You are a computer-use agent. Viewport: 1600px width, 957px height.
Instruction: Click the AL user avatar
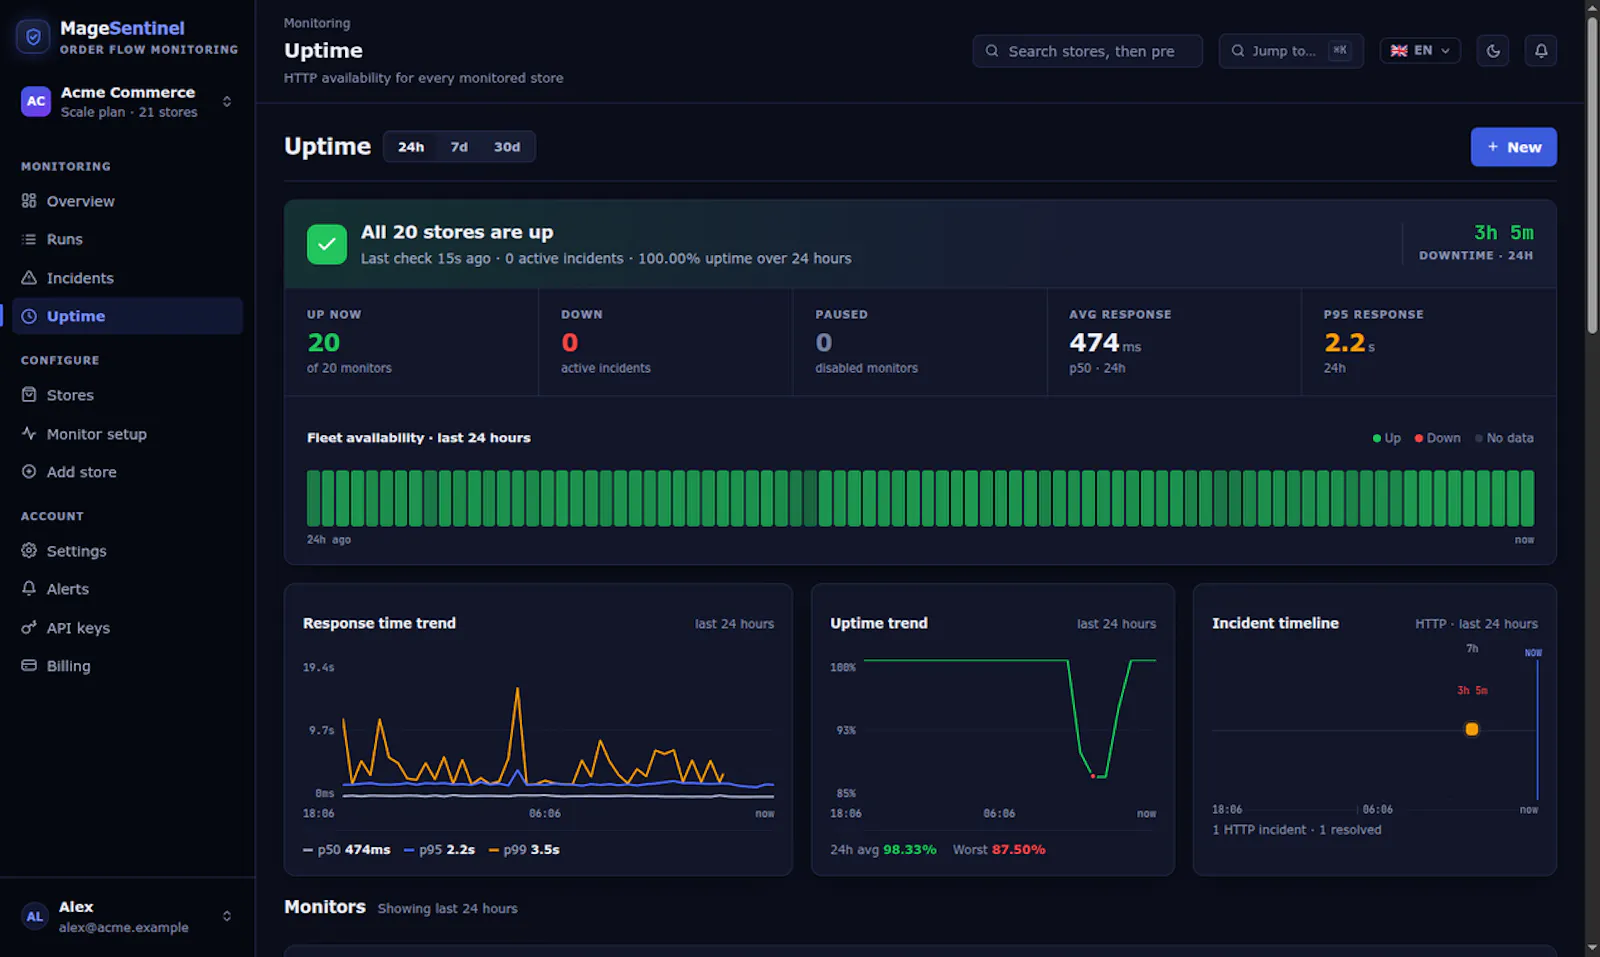[x=35, y=916]
